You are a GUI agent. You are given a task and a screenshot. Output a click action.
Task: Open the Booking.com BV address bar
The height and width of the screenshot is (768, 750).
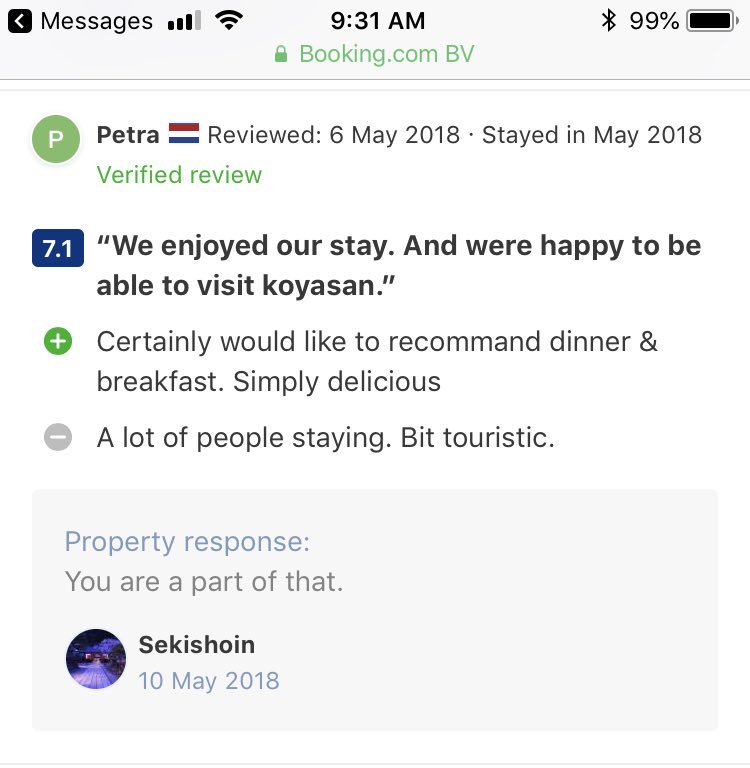(375, 54)
